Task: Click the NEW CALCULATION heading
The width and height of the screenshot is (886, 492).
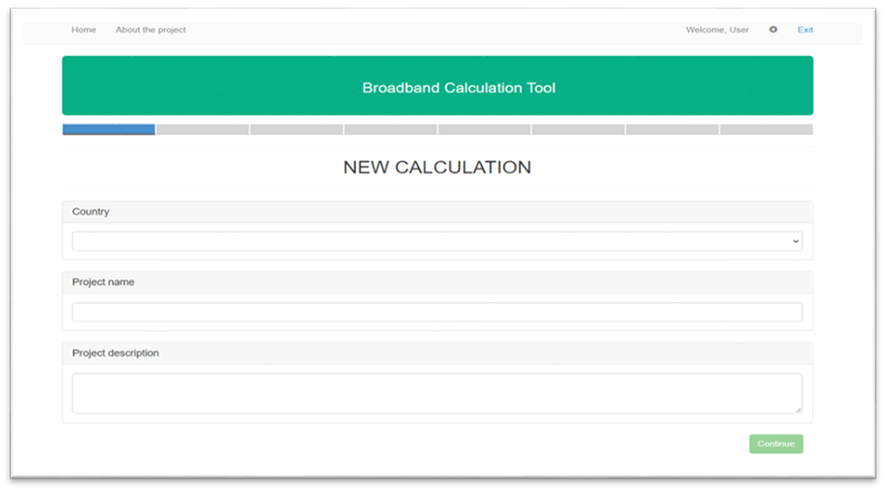Action: pos(437,168)
